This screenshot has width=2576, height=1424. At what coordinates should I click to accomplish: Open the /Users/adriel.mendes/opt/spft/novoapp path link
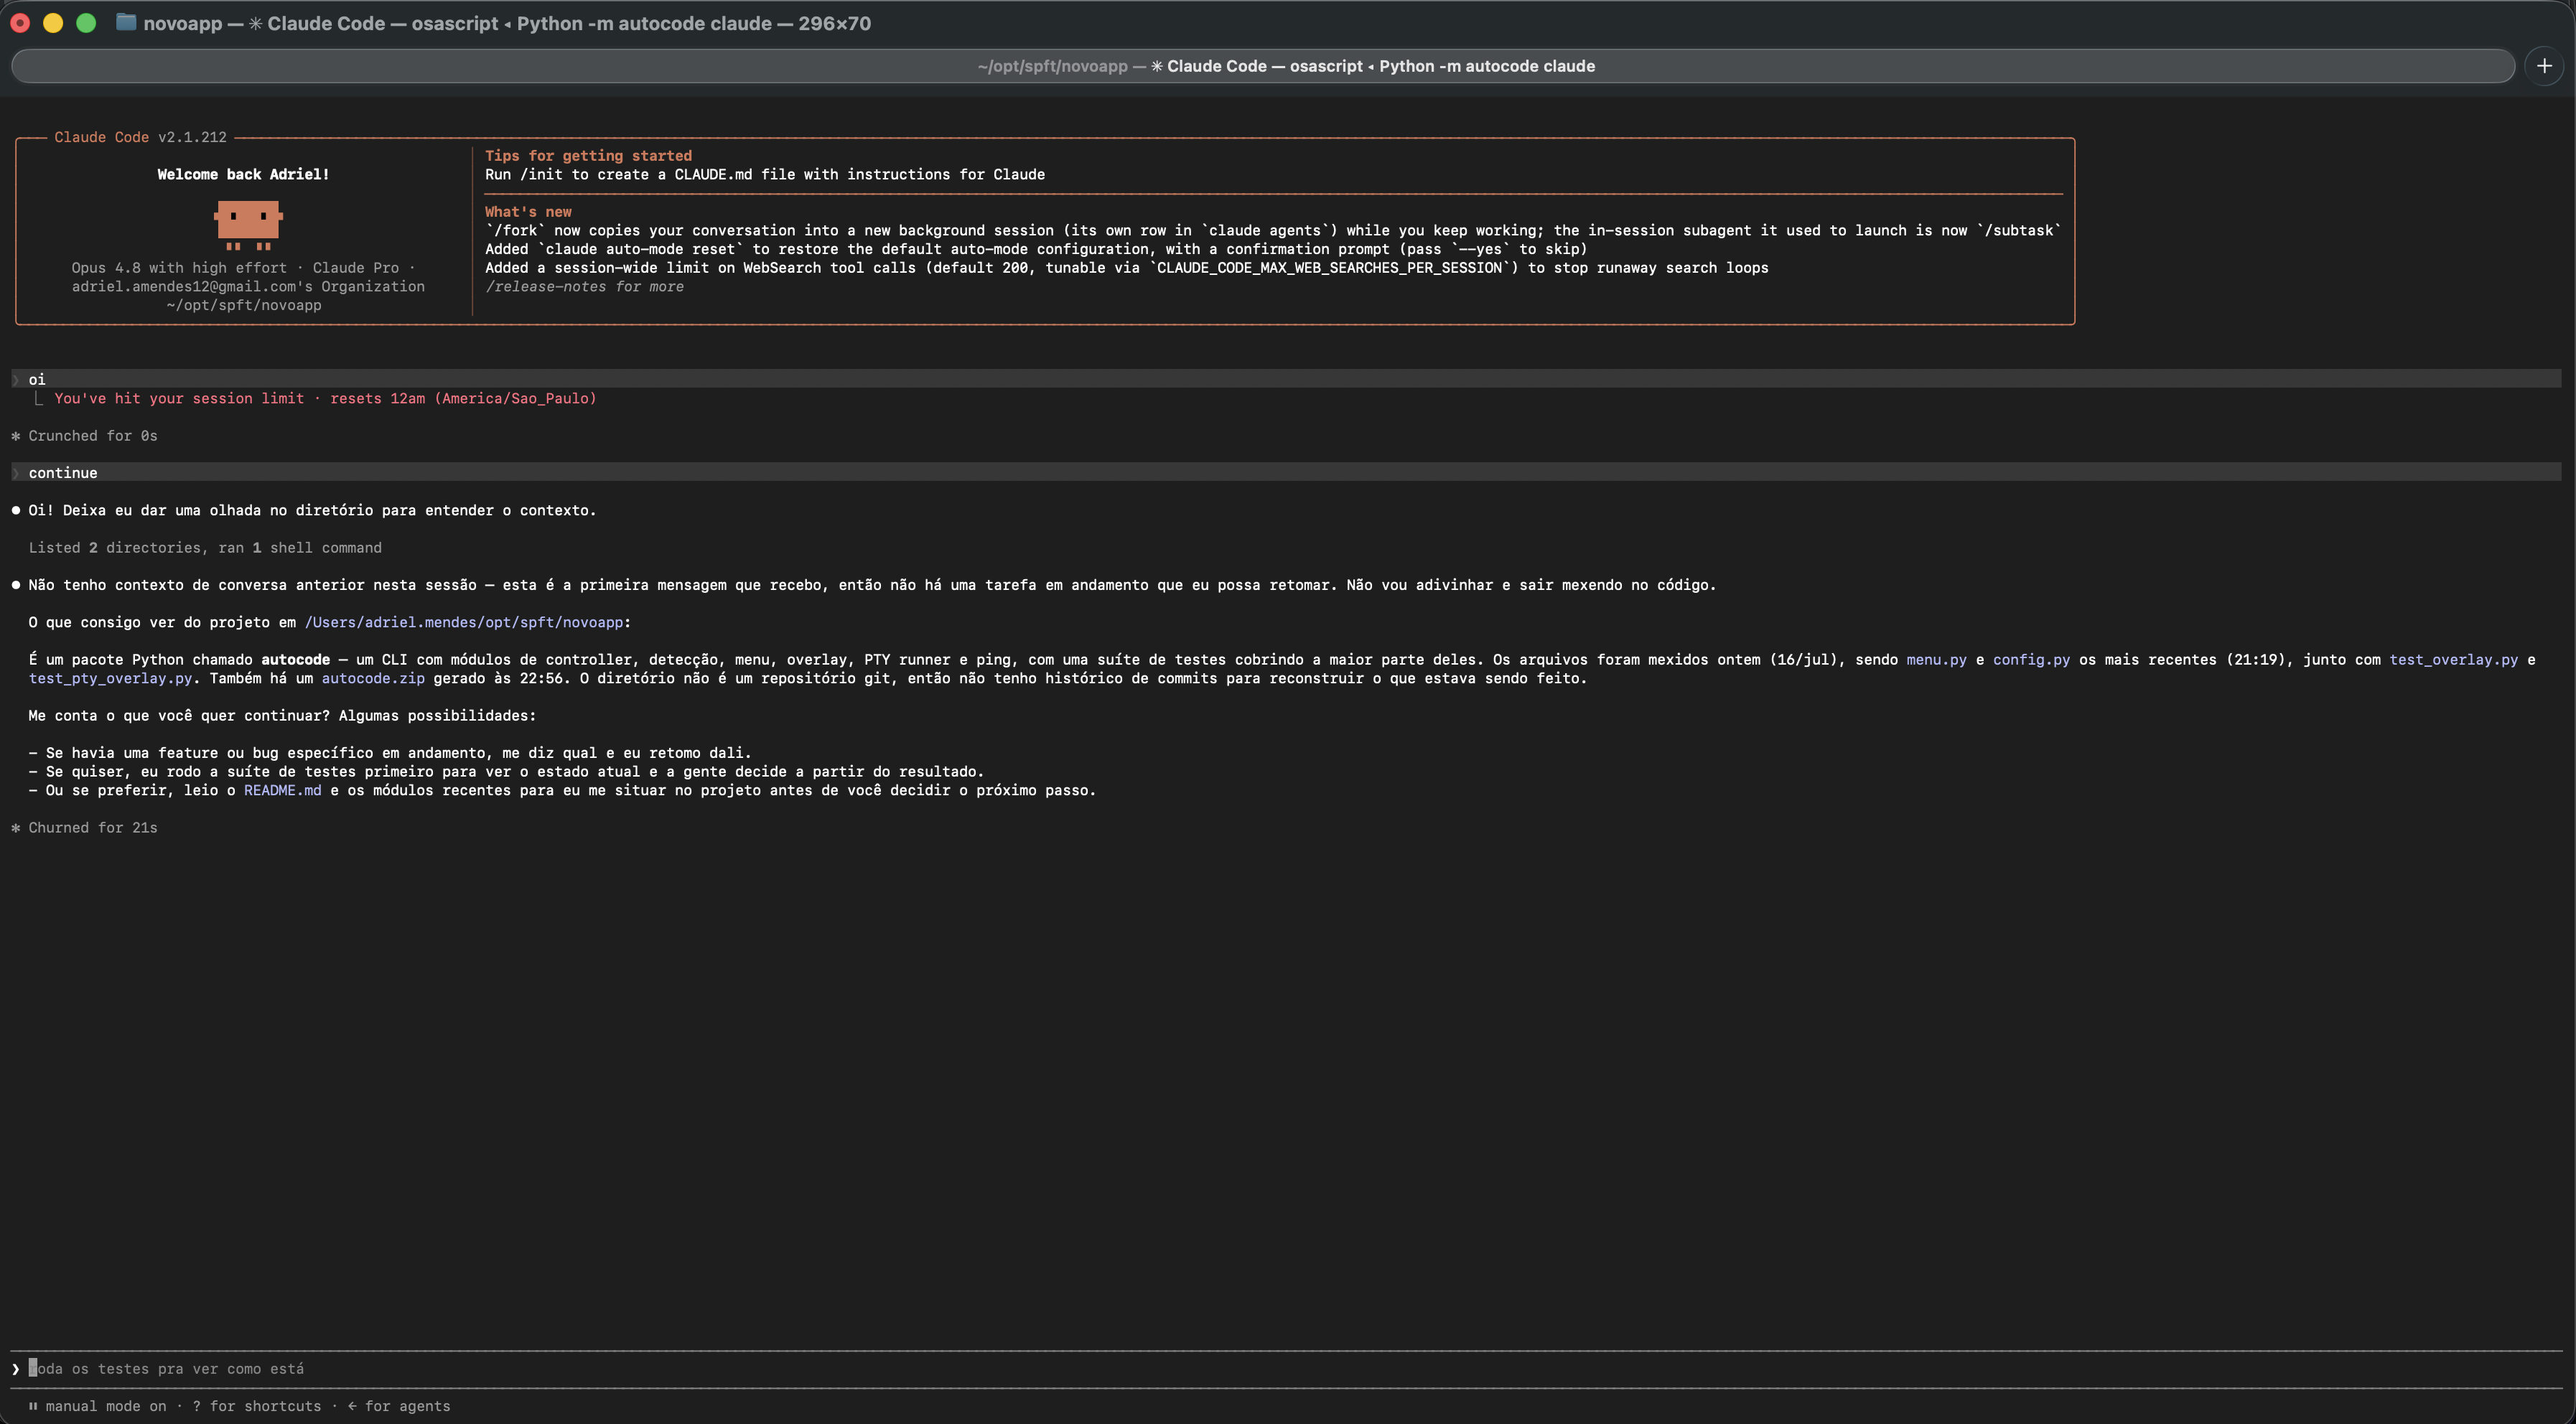tap(463, 622)
